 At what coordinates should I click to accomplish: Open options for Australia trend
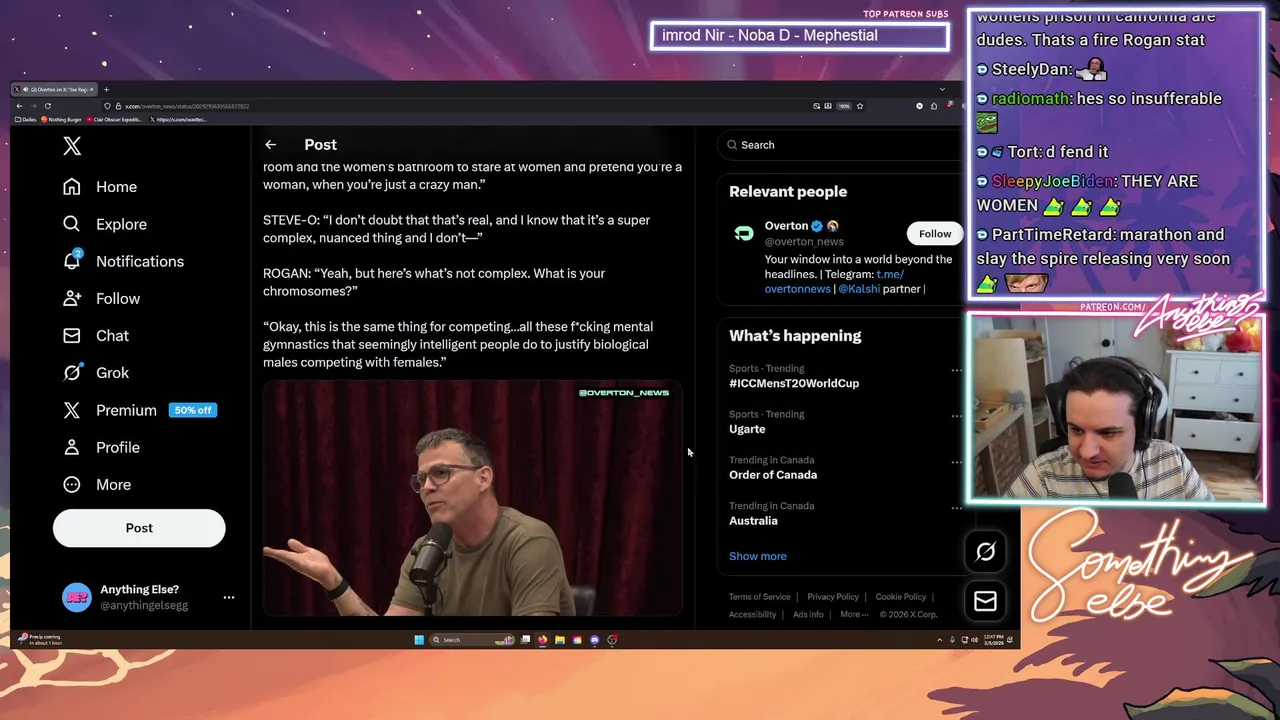(956, 509)
